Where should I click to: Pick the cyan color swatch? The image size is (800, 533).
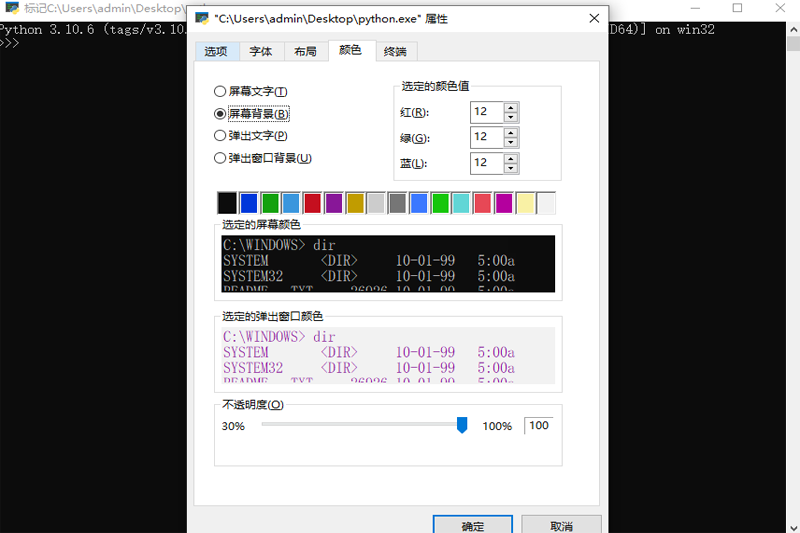[x=461, y=203]
